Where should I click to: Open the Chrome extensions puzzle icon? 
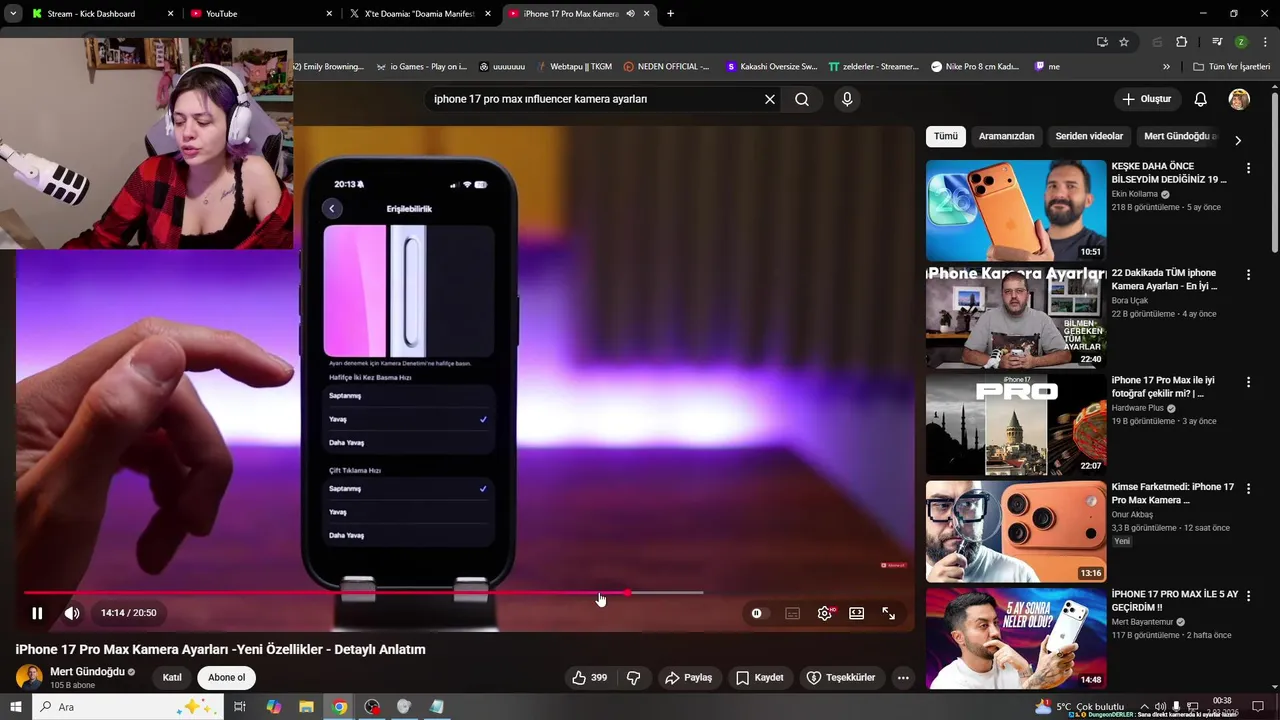[x=1182, y=42]
